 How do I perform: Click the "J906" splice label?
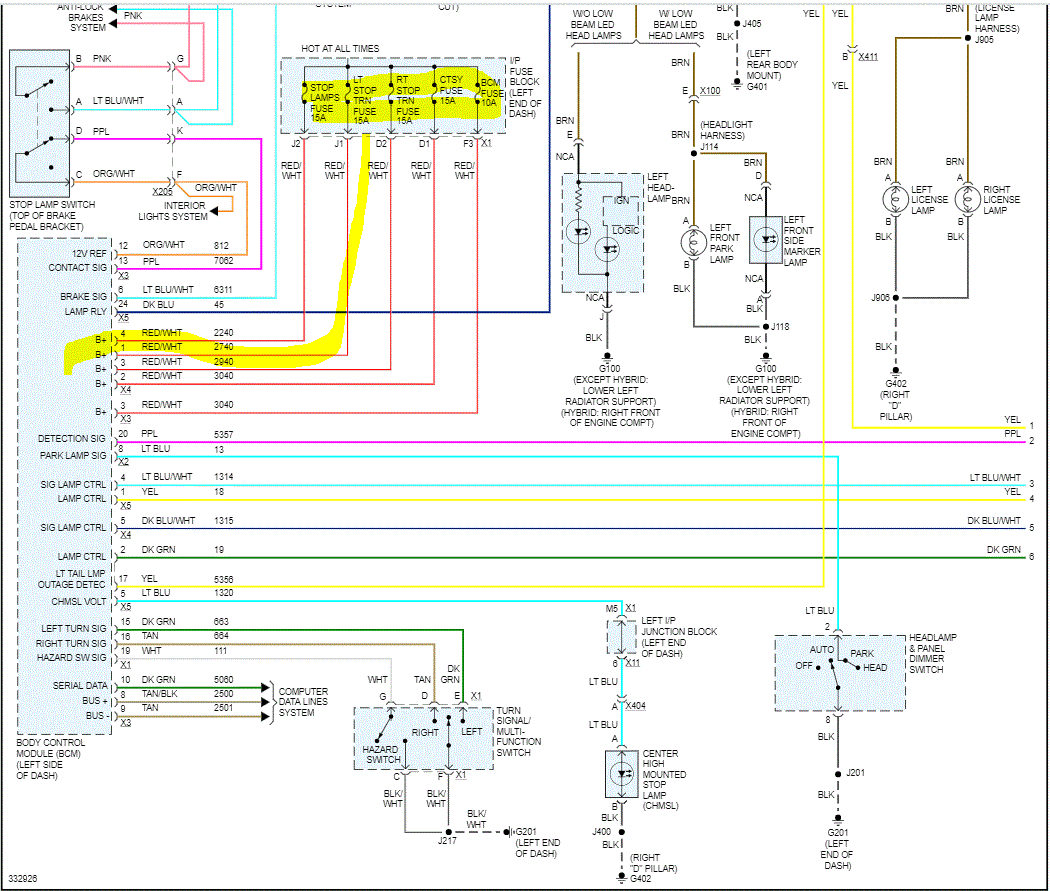[x=880, y=298]
